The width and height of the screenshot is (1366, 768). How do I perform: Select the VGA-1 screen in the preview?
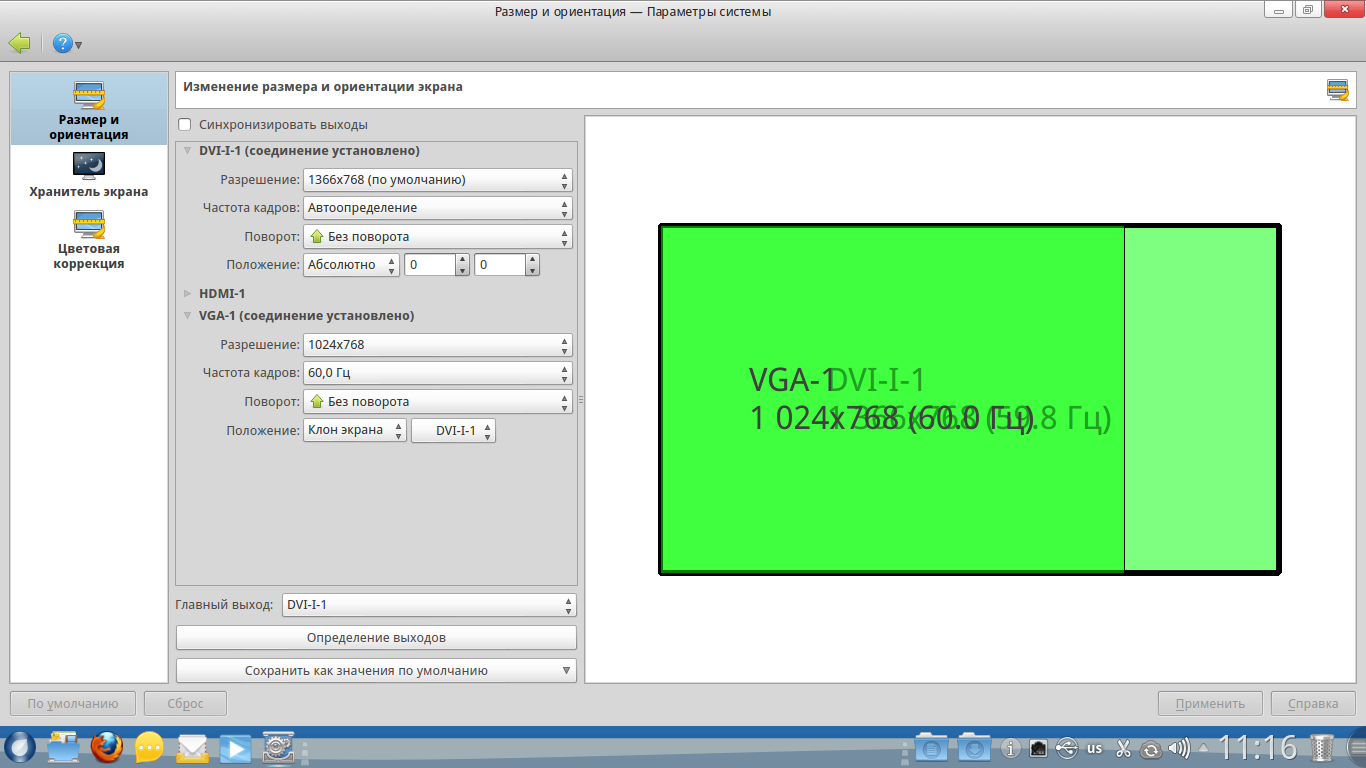[x=892, y=400]
